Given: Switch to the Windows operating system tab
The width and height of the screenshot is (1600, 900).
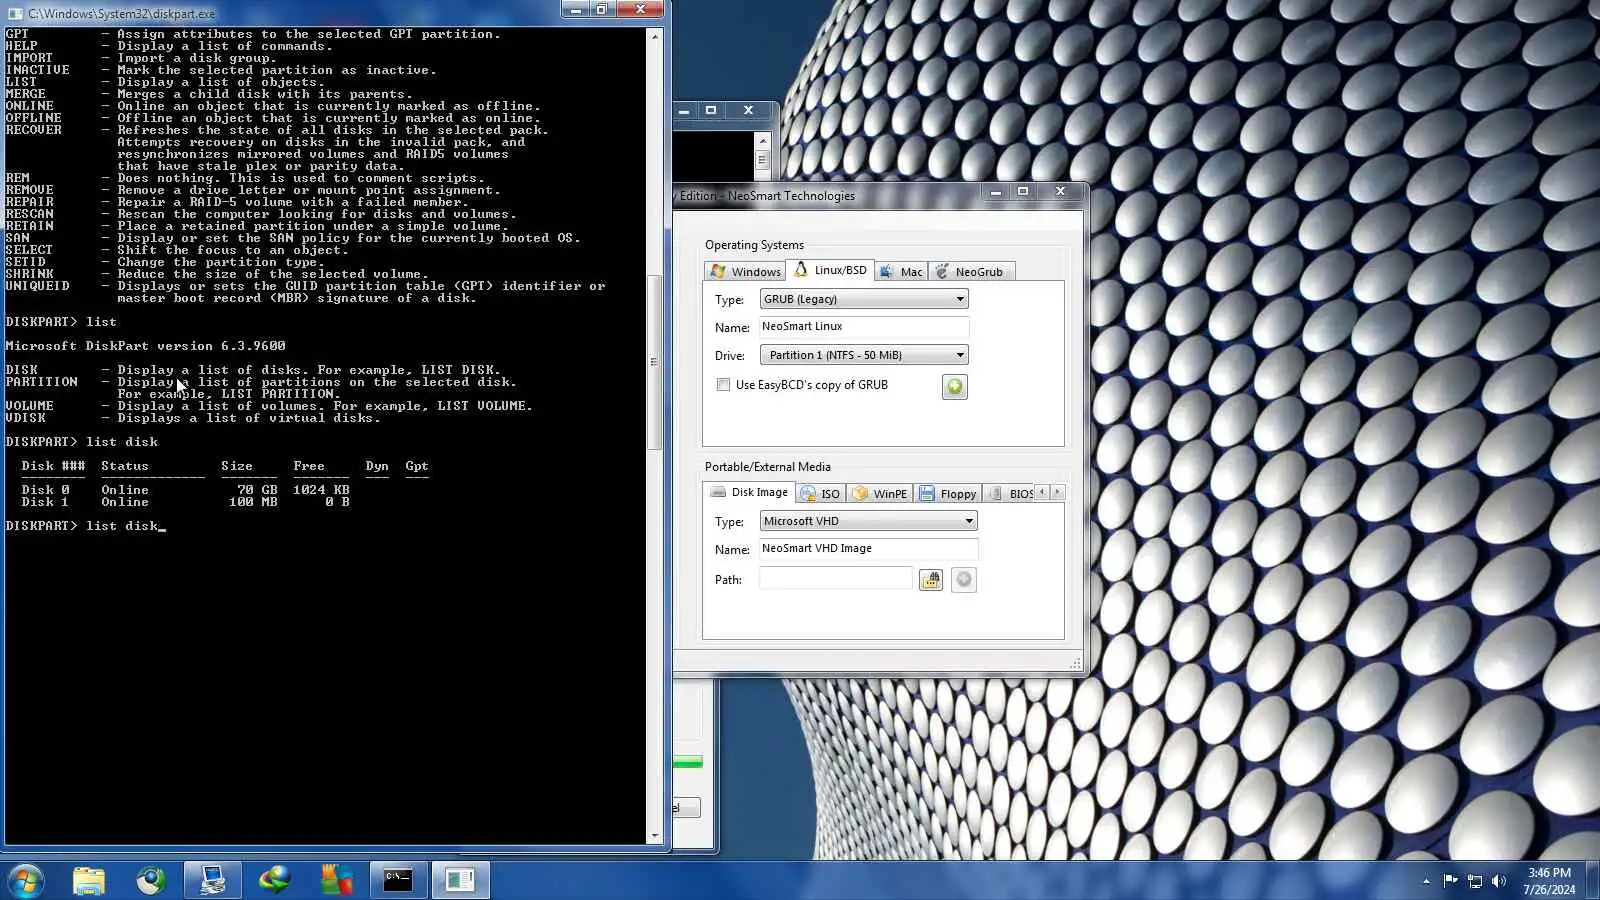Looking at the screenshot, I should pos(745,272).
